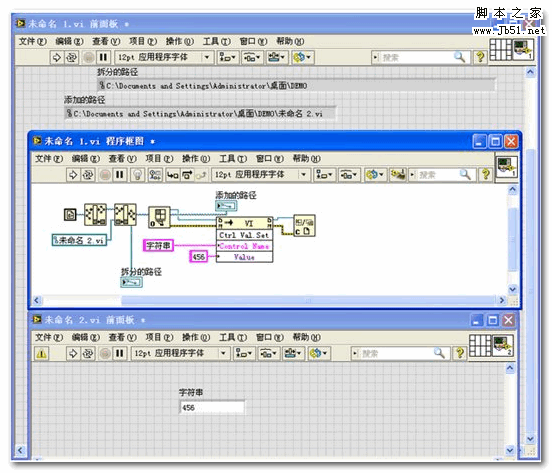
Task: Click warning icon in 未命名 2.vi toolbar
Action: (41, 353)
